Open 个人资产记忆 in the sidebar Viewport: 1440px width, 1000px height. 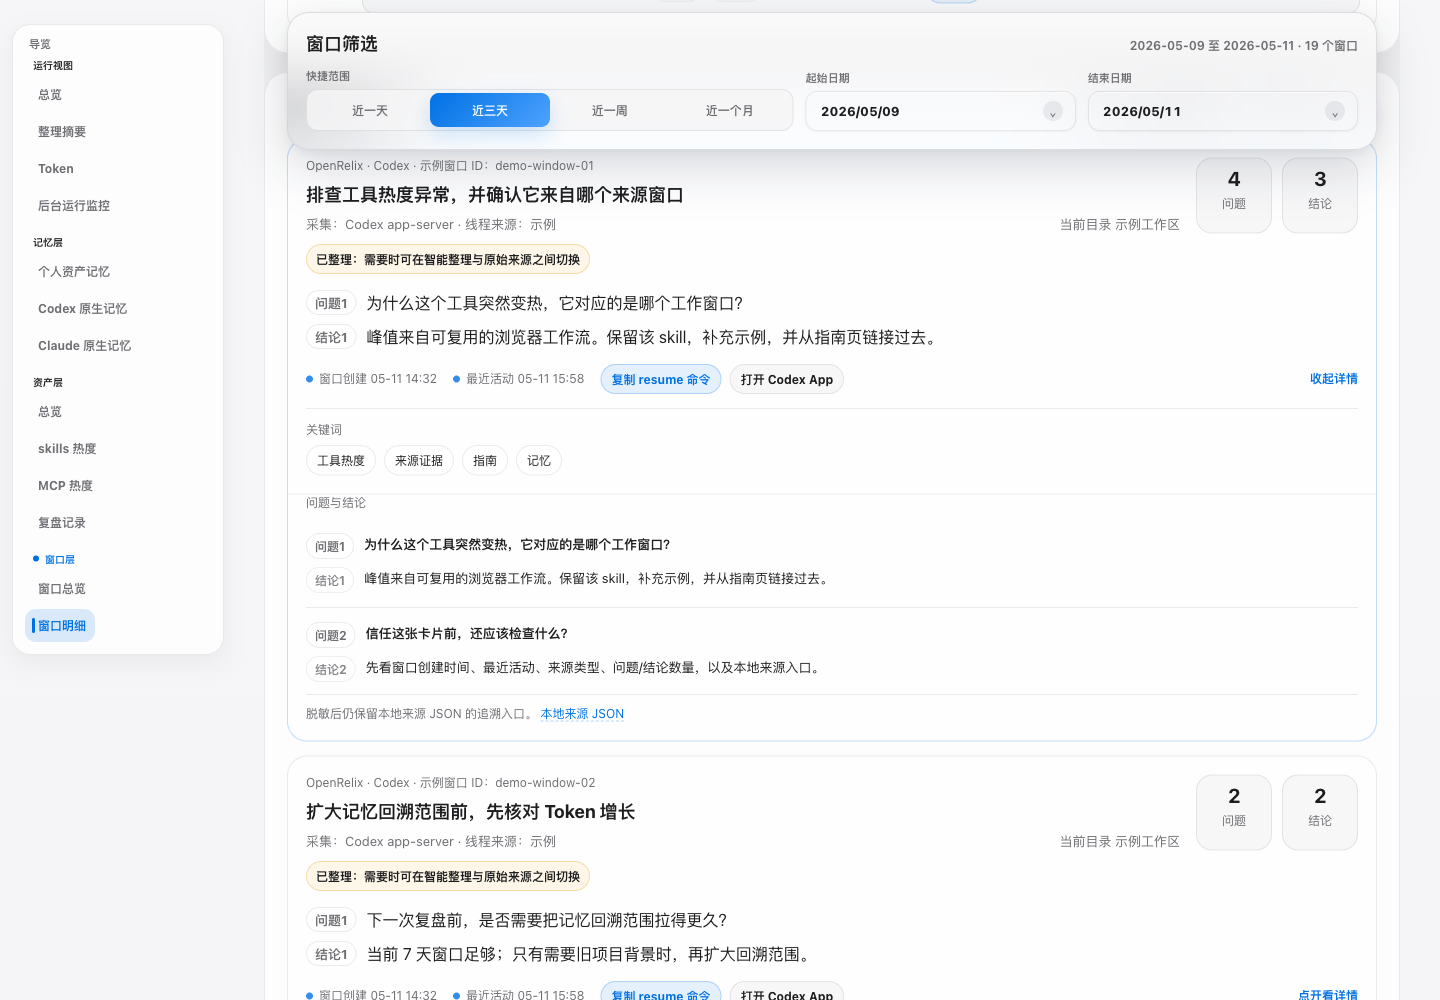pos(74,272)
